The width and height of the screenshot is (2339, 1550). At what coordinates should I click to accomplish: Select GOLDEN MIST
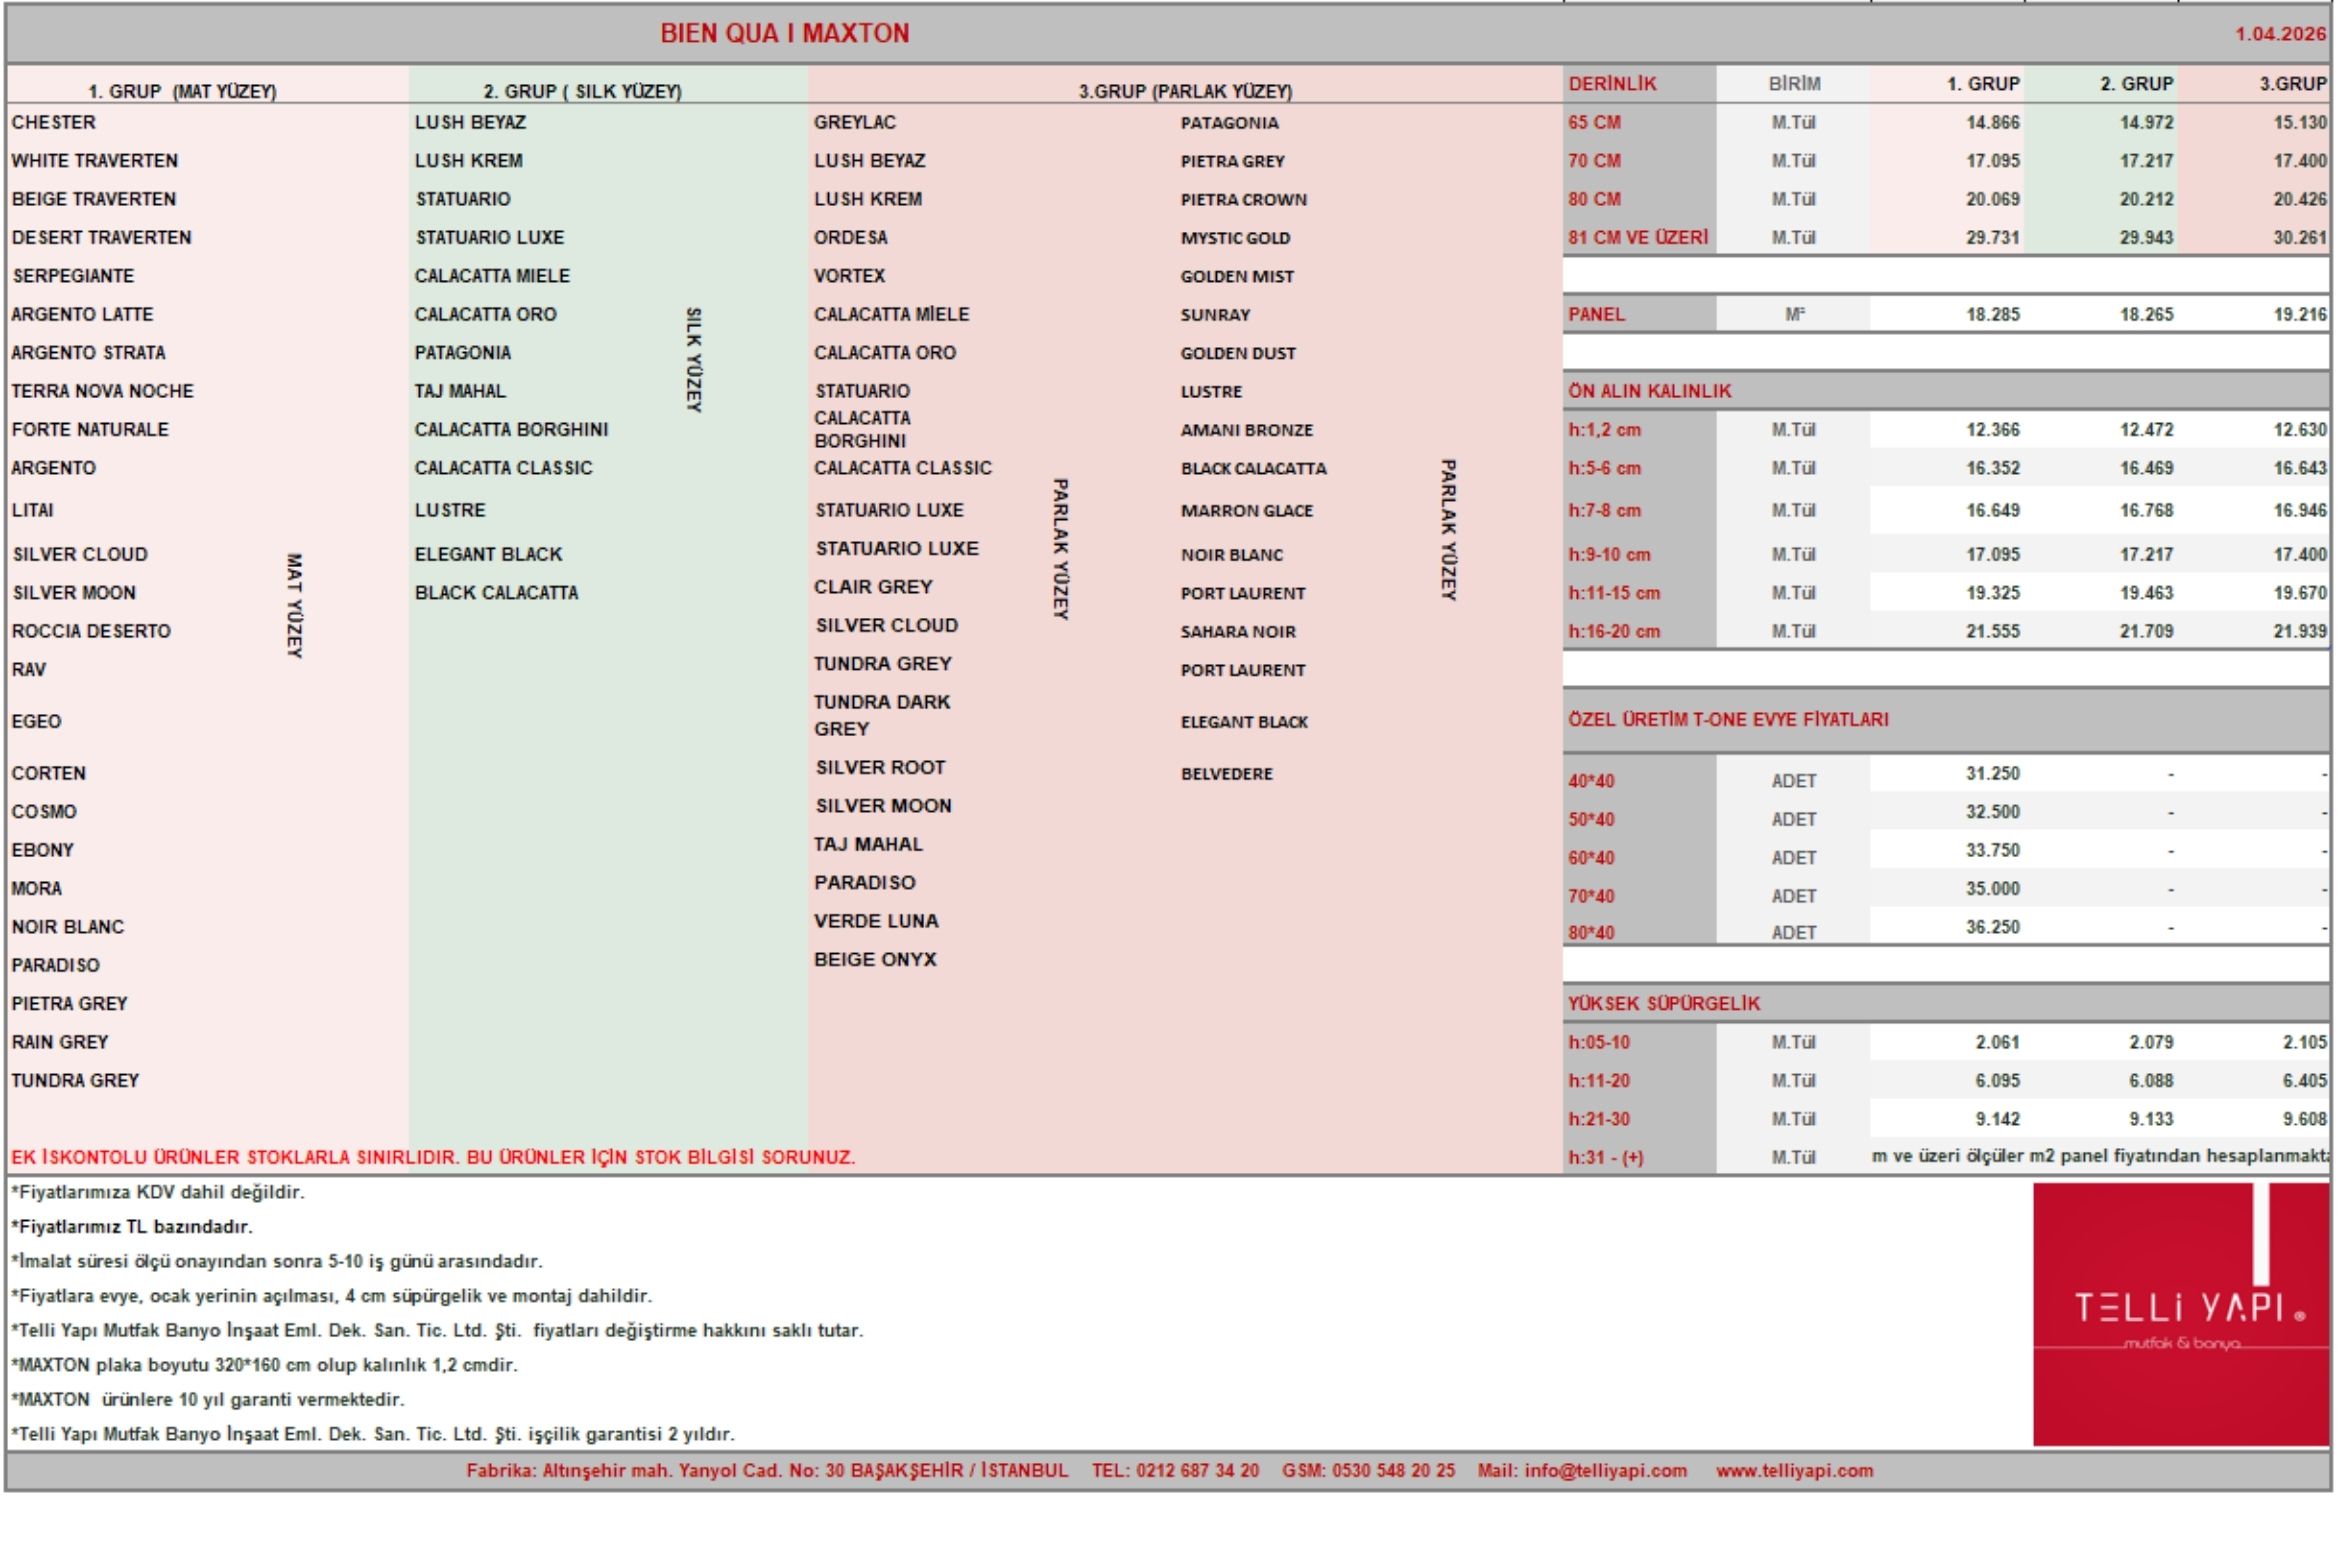1237,276
